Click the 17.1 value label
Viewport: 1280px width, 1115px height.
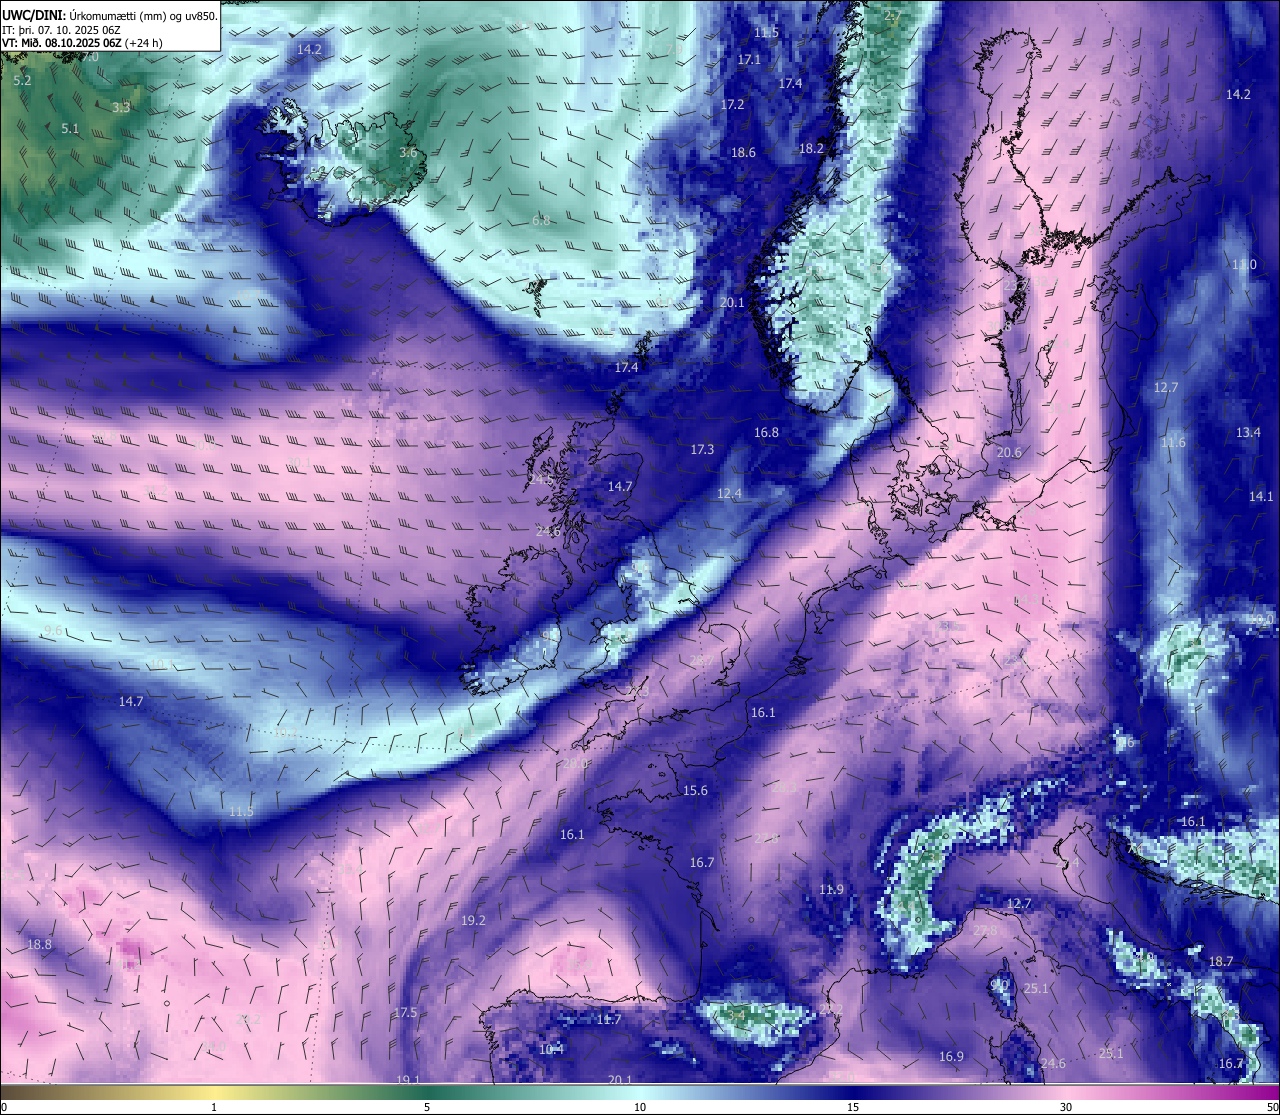tap(749, 60)
